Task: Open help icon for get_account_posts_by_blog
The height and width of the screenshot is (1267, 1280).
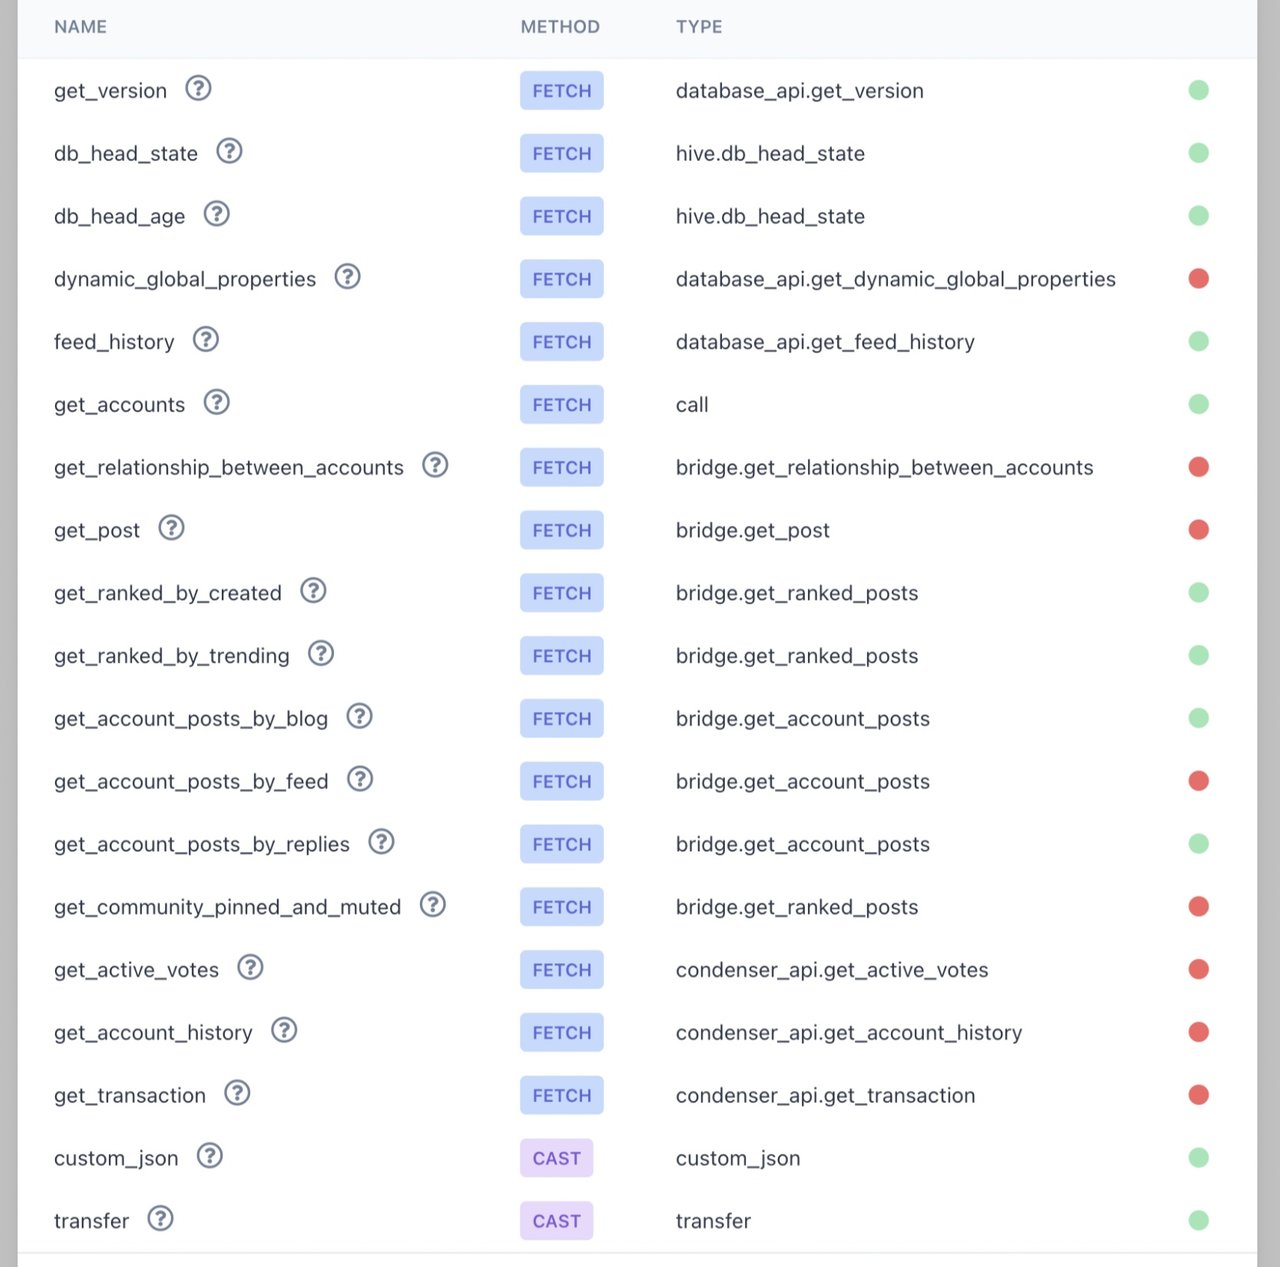Action: [359, 716]
